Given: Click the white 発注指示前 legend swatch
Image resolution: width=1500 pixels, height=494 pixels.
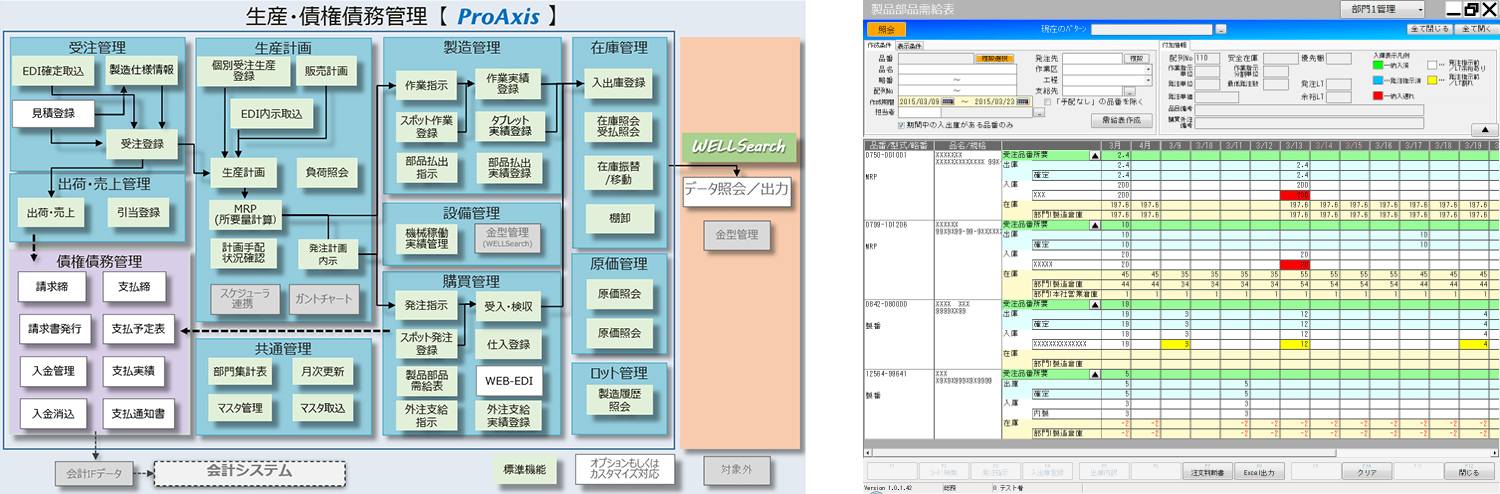Looking at the screenshot, I should [x=1432, y=65].
